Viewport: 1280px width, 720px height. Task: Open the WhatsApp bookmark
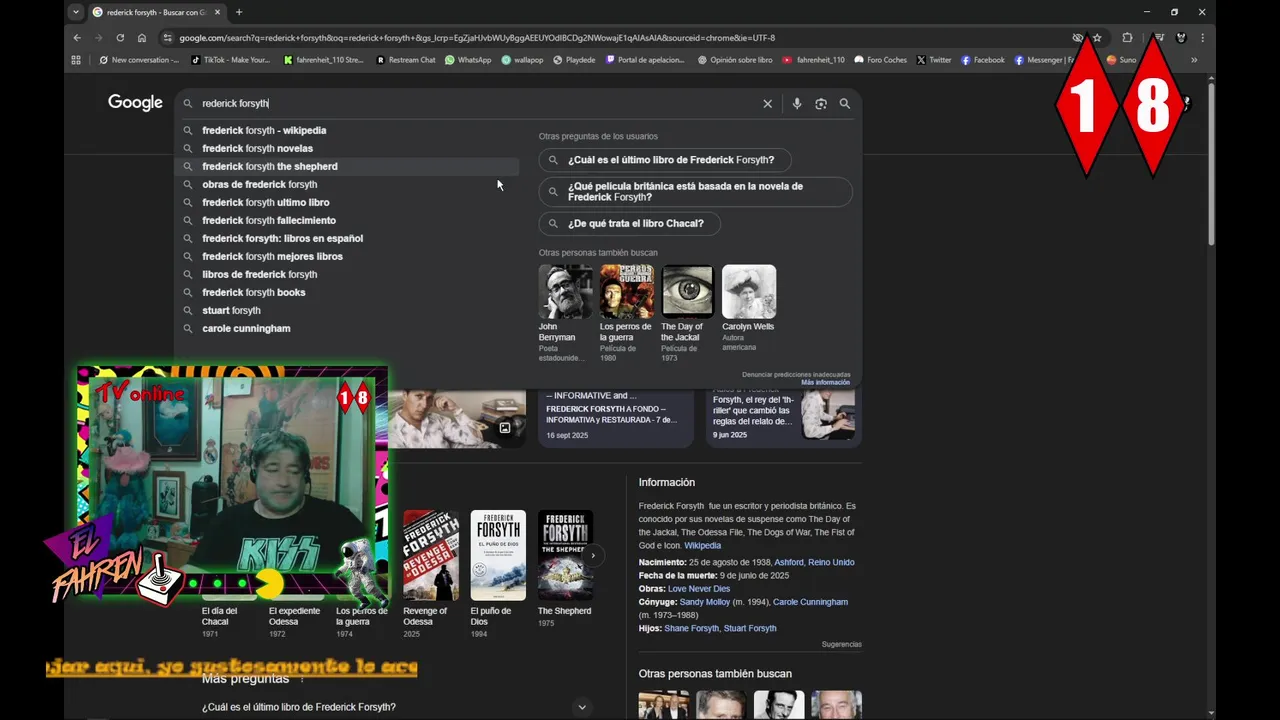468,60
